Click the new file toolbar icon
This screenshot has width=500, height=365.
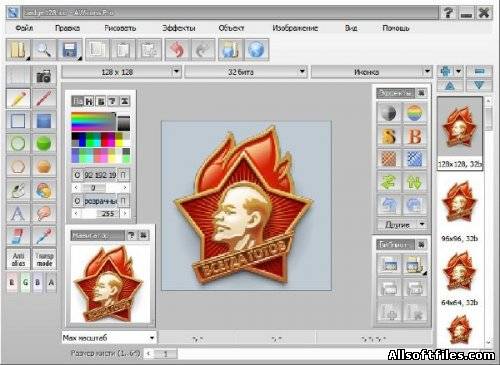(x=18, y=50)
